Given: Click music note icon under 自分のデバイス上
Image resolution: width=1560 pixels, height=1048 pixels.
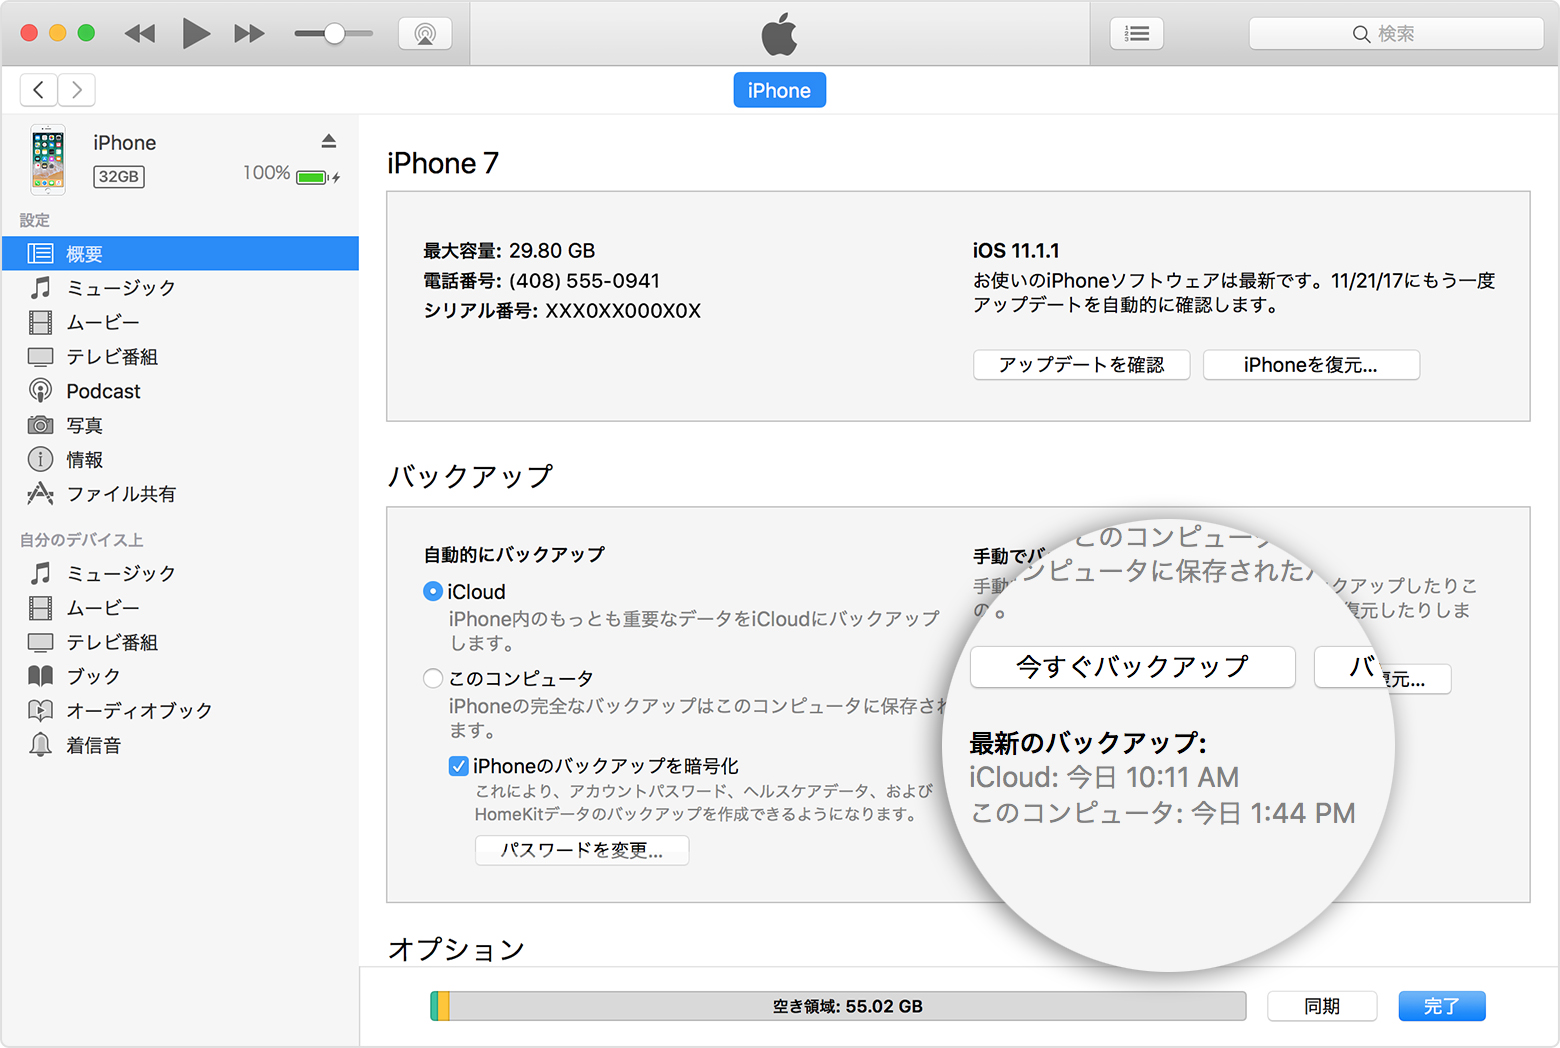Looking at the screenshot, I should (40, 573).
